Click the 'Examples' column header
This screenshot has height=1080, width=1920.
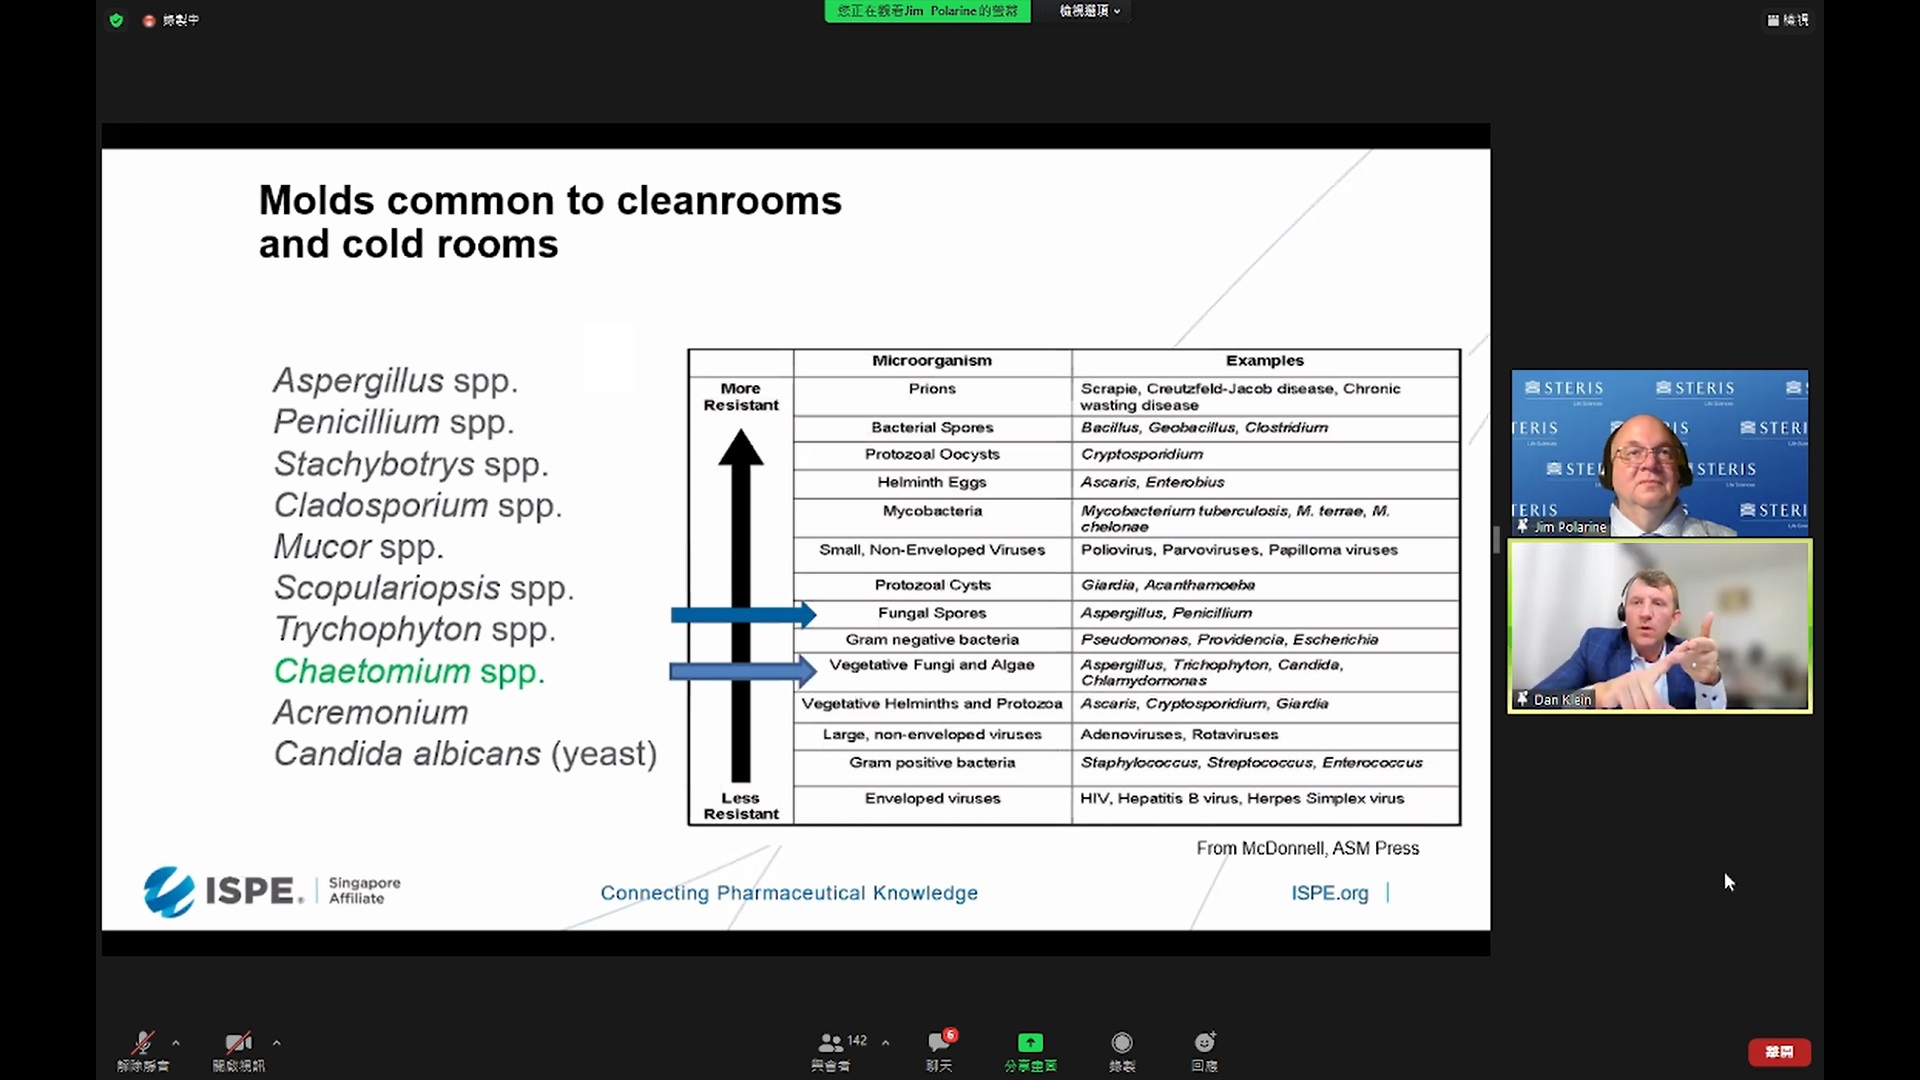[x=1265, y=361]
